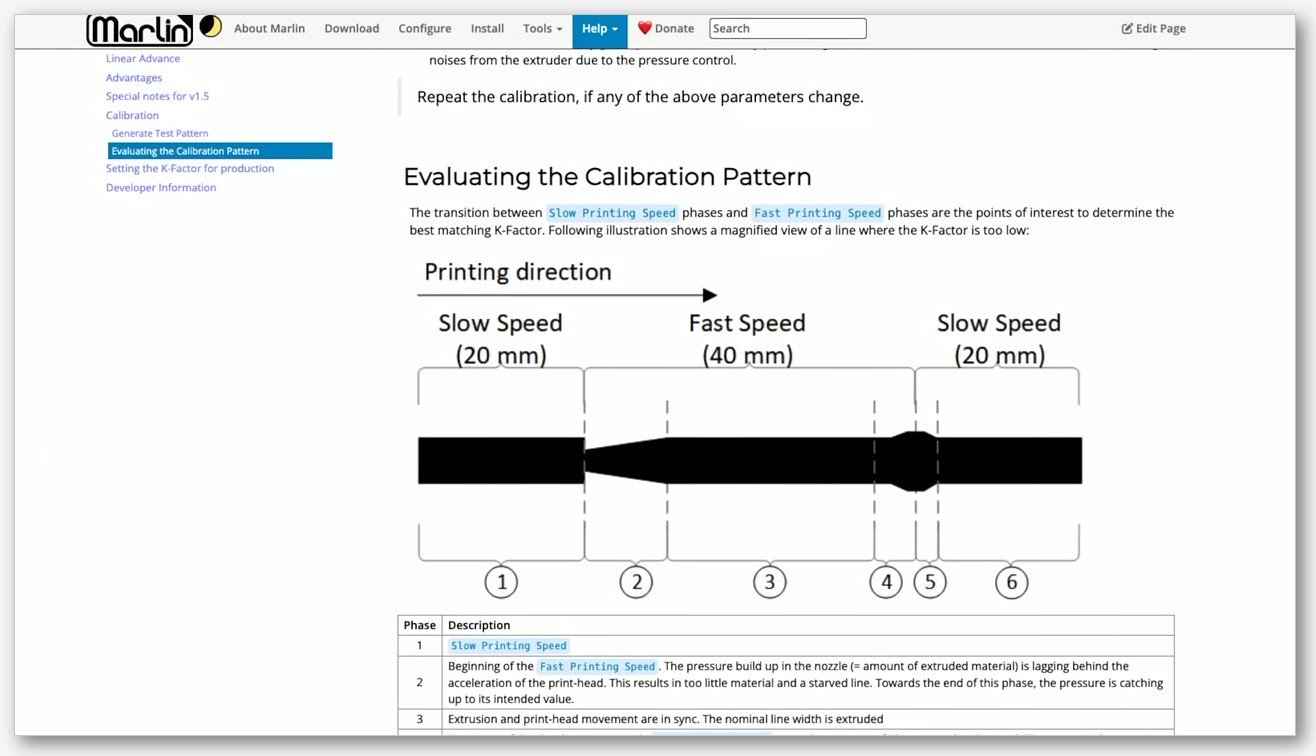Go to Linear Advance sidebar link

pyautogui.click(x=143, y=59)
